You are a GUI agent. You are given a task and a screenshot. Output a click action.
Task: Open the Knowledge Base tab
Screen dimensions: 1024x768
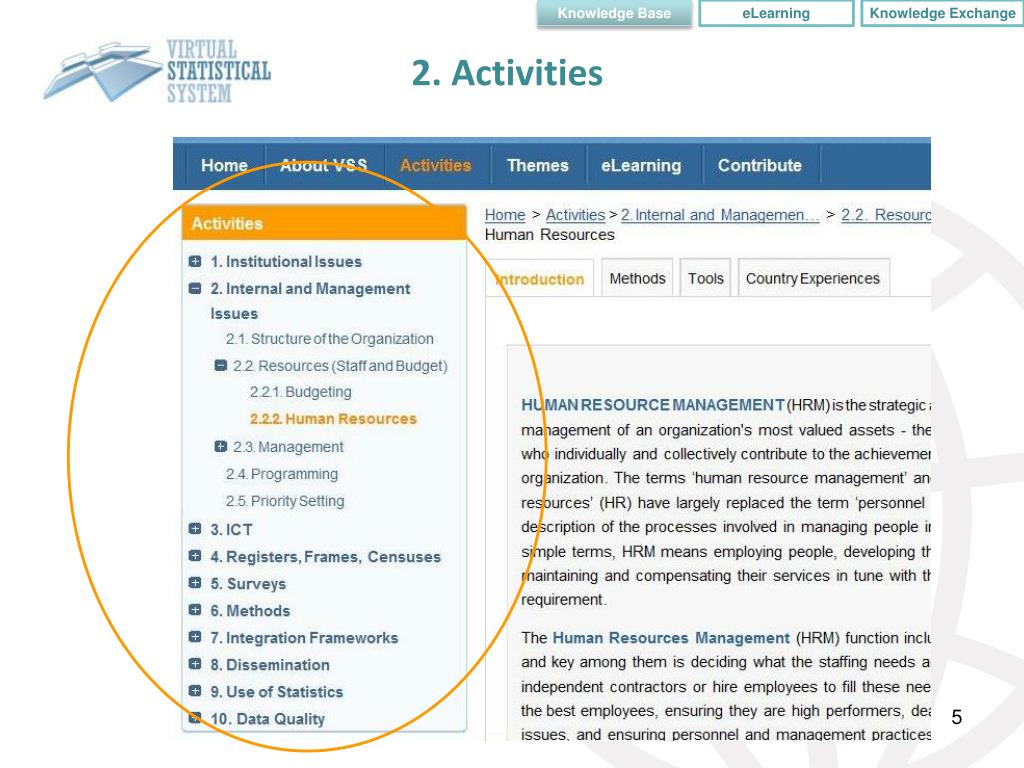[x=614, y=13]
